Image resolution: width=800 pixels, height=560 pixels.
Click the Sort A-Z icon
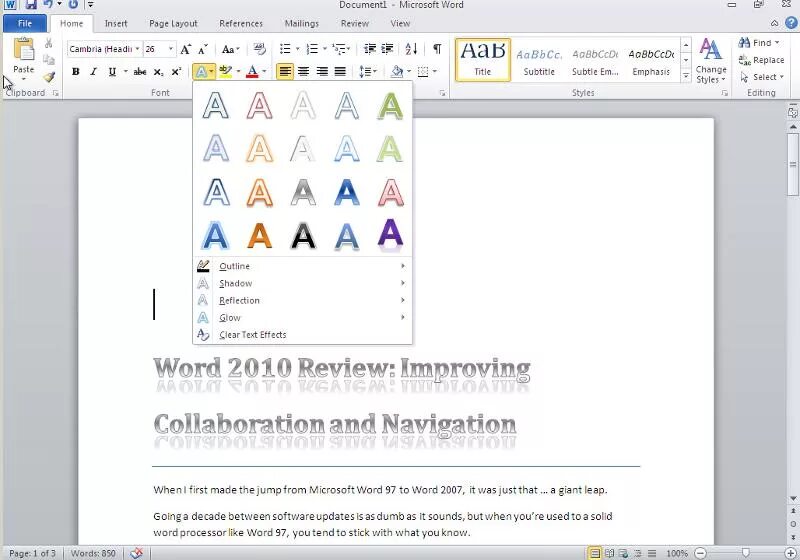pos(411,49)
